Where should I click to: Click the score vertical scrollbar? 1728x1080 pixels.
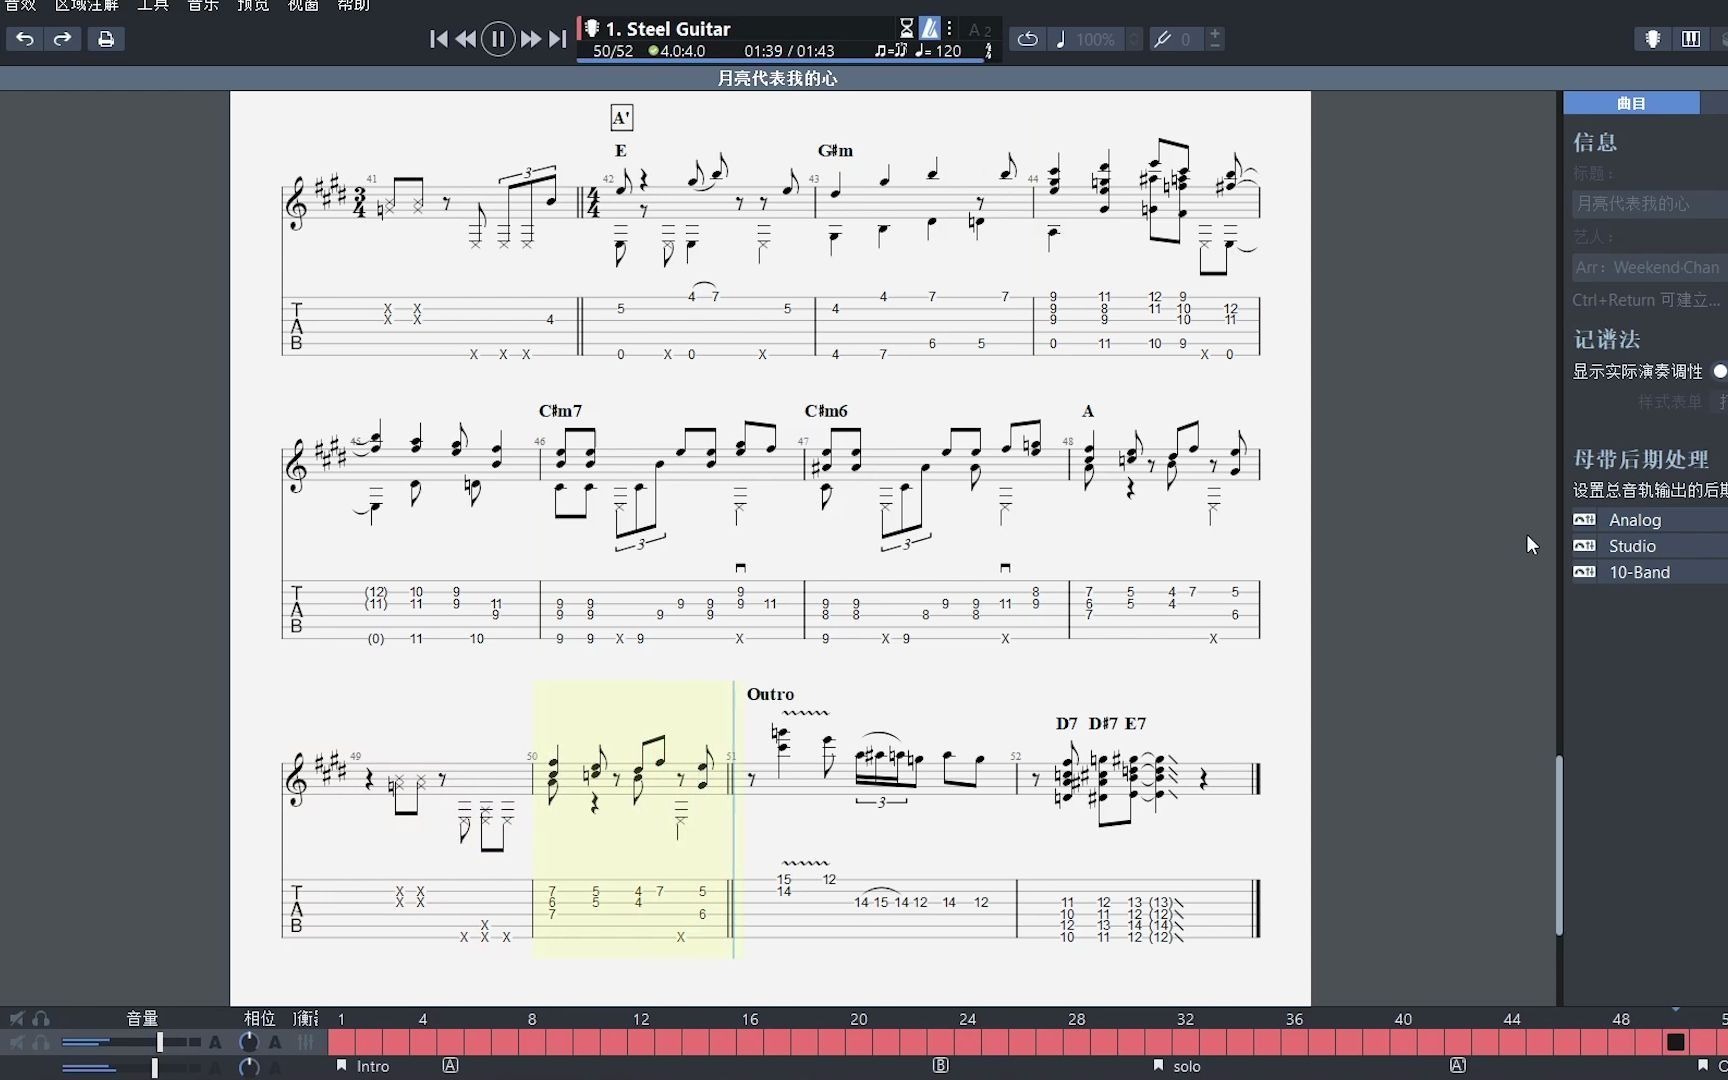click(x=1558, y=845)
